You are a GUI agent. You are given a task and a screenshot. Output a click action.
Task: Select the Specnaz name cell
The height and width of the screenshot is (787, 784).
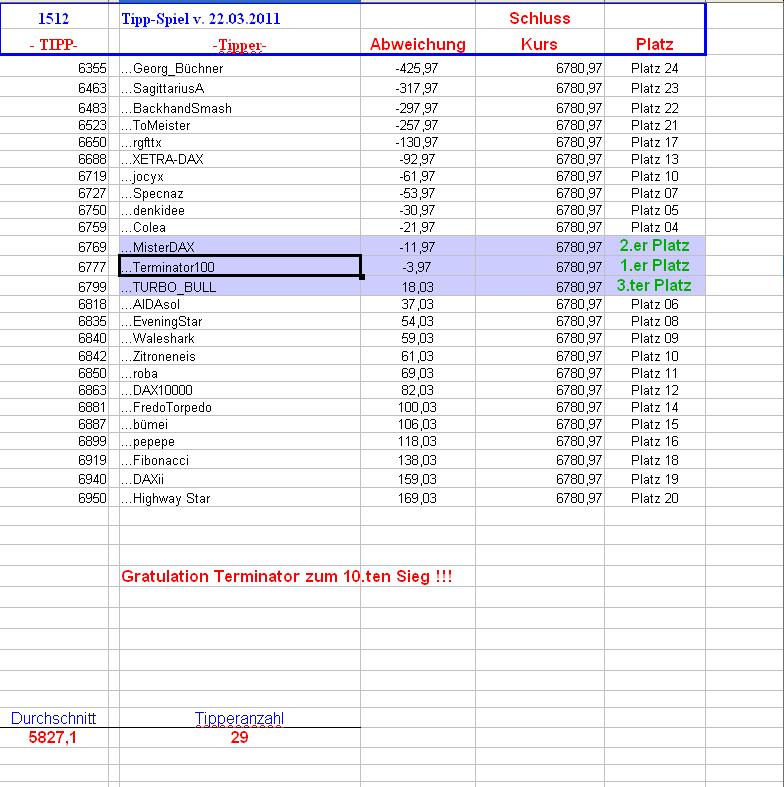pos(239,194)
